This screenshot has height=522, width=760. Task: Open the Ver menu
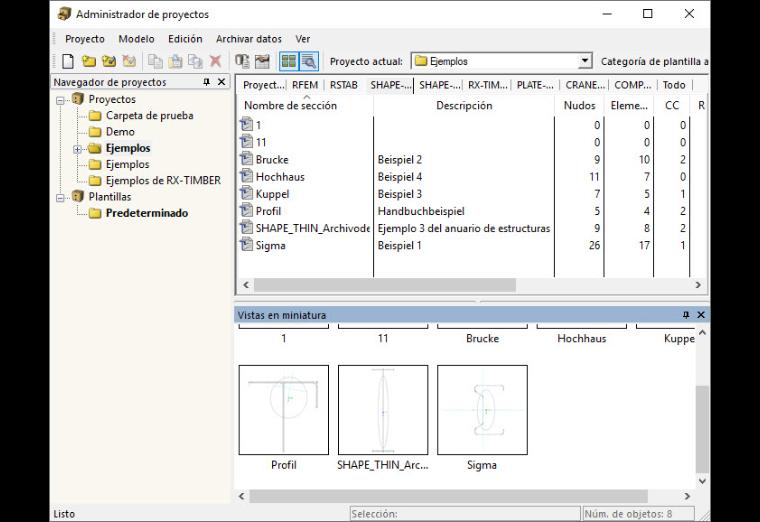point(302,39)
